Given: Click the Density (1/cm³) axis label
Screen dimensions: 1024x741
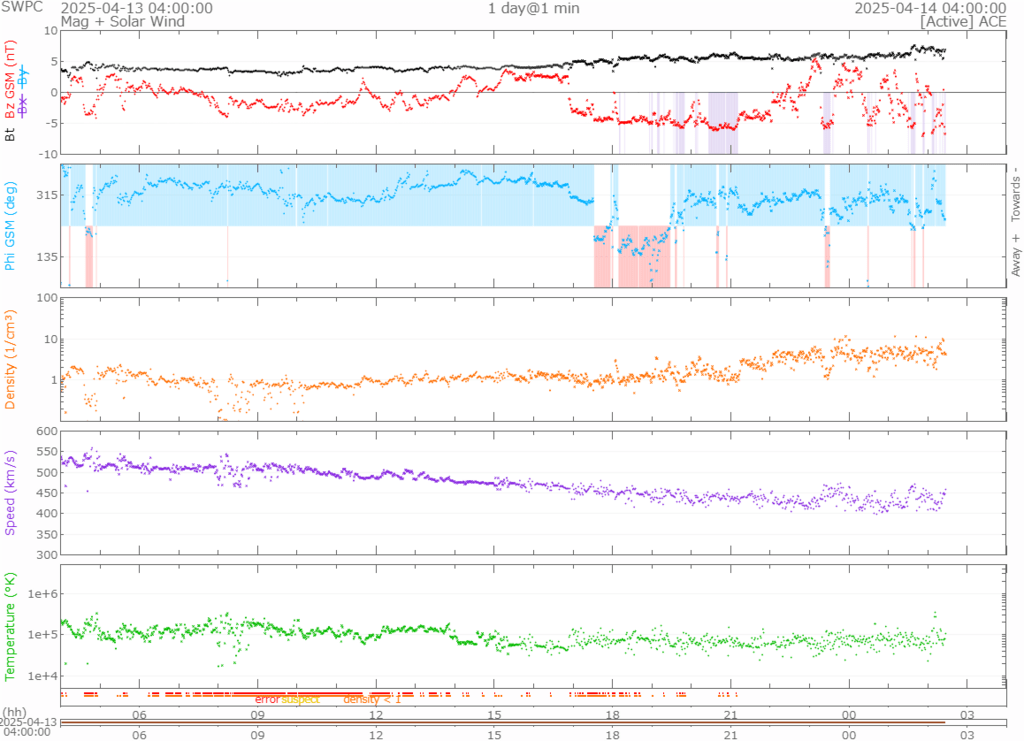Looking at the screenshot, I should [10, 364].
